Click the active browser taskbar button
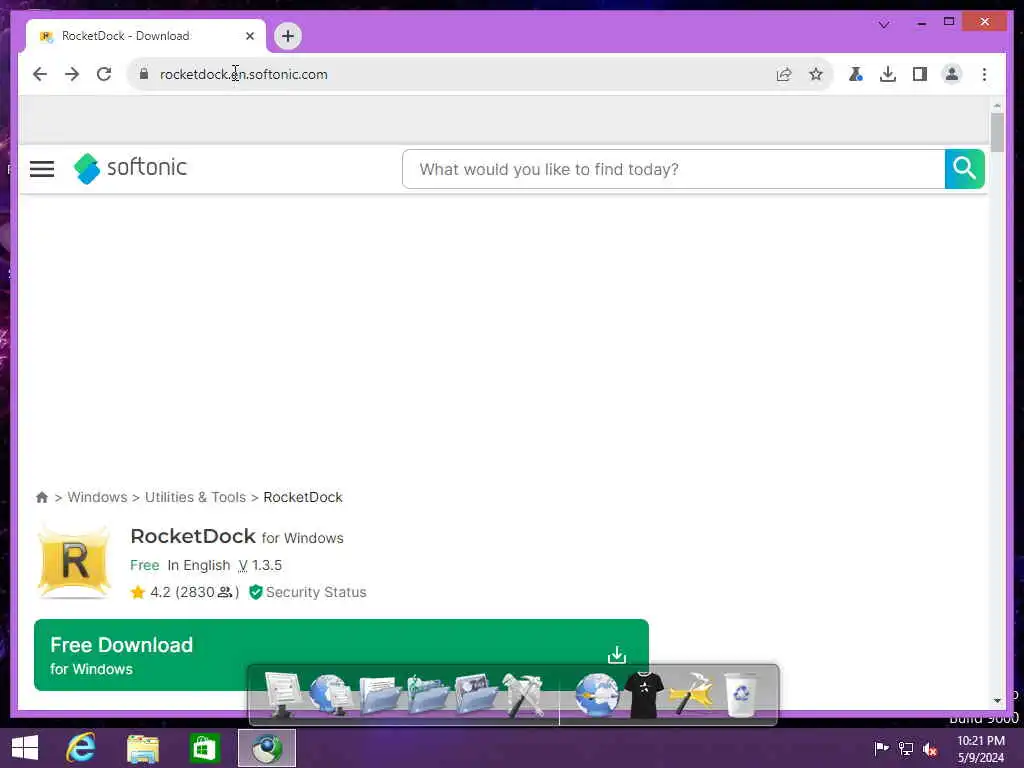Screen dimensions: 1024x768 (266, 748)
